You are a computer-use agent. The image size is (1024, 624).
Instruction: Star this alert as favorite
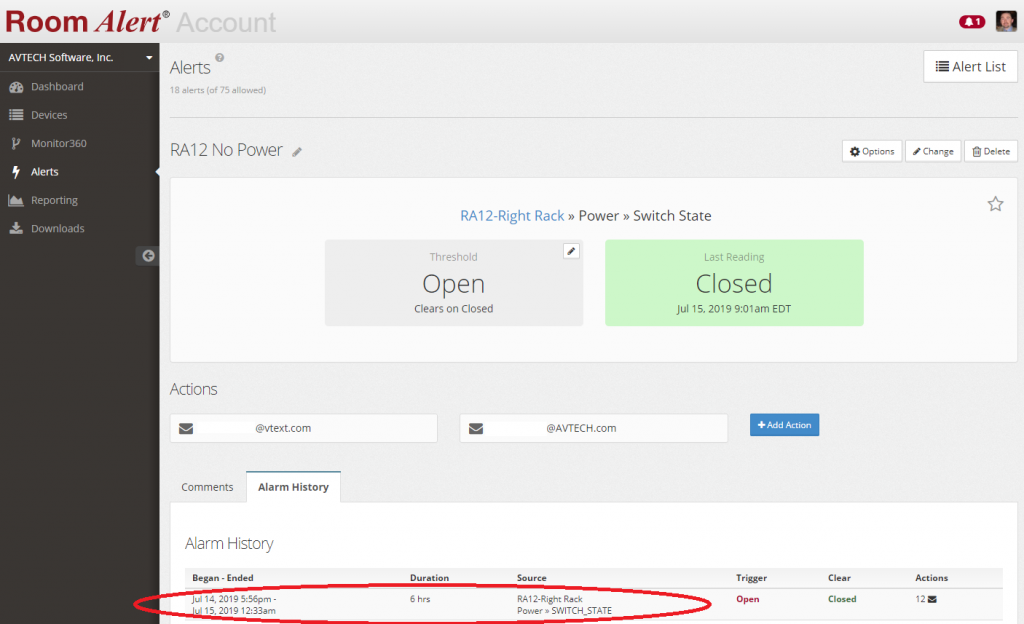(x=995, y=204)
